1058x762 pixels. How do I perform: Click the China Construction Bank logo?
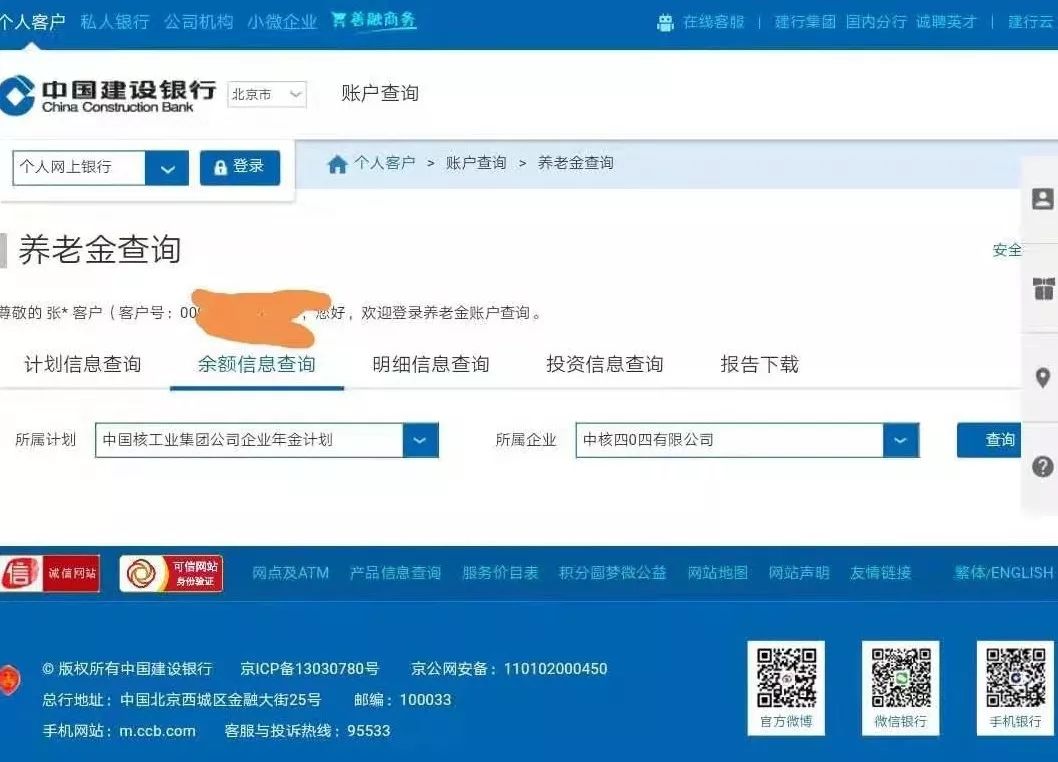click(x=108, y=95)
